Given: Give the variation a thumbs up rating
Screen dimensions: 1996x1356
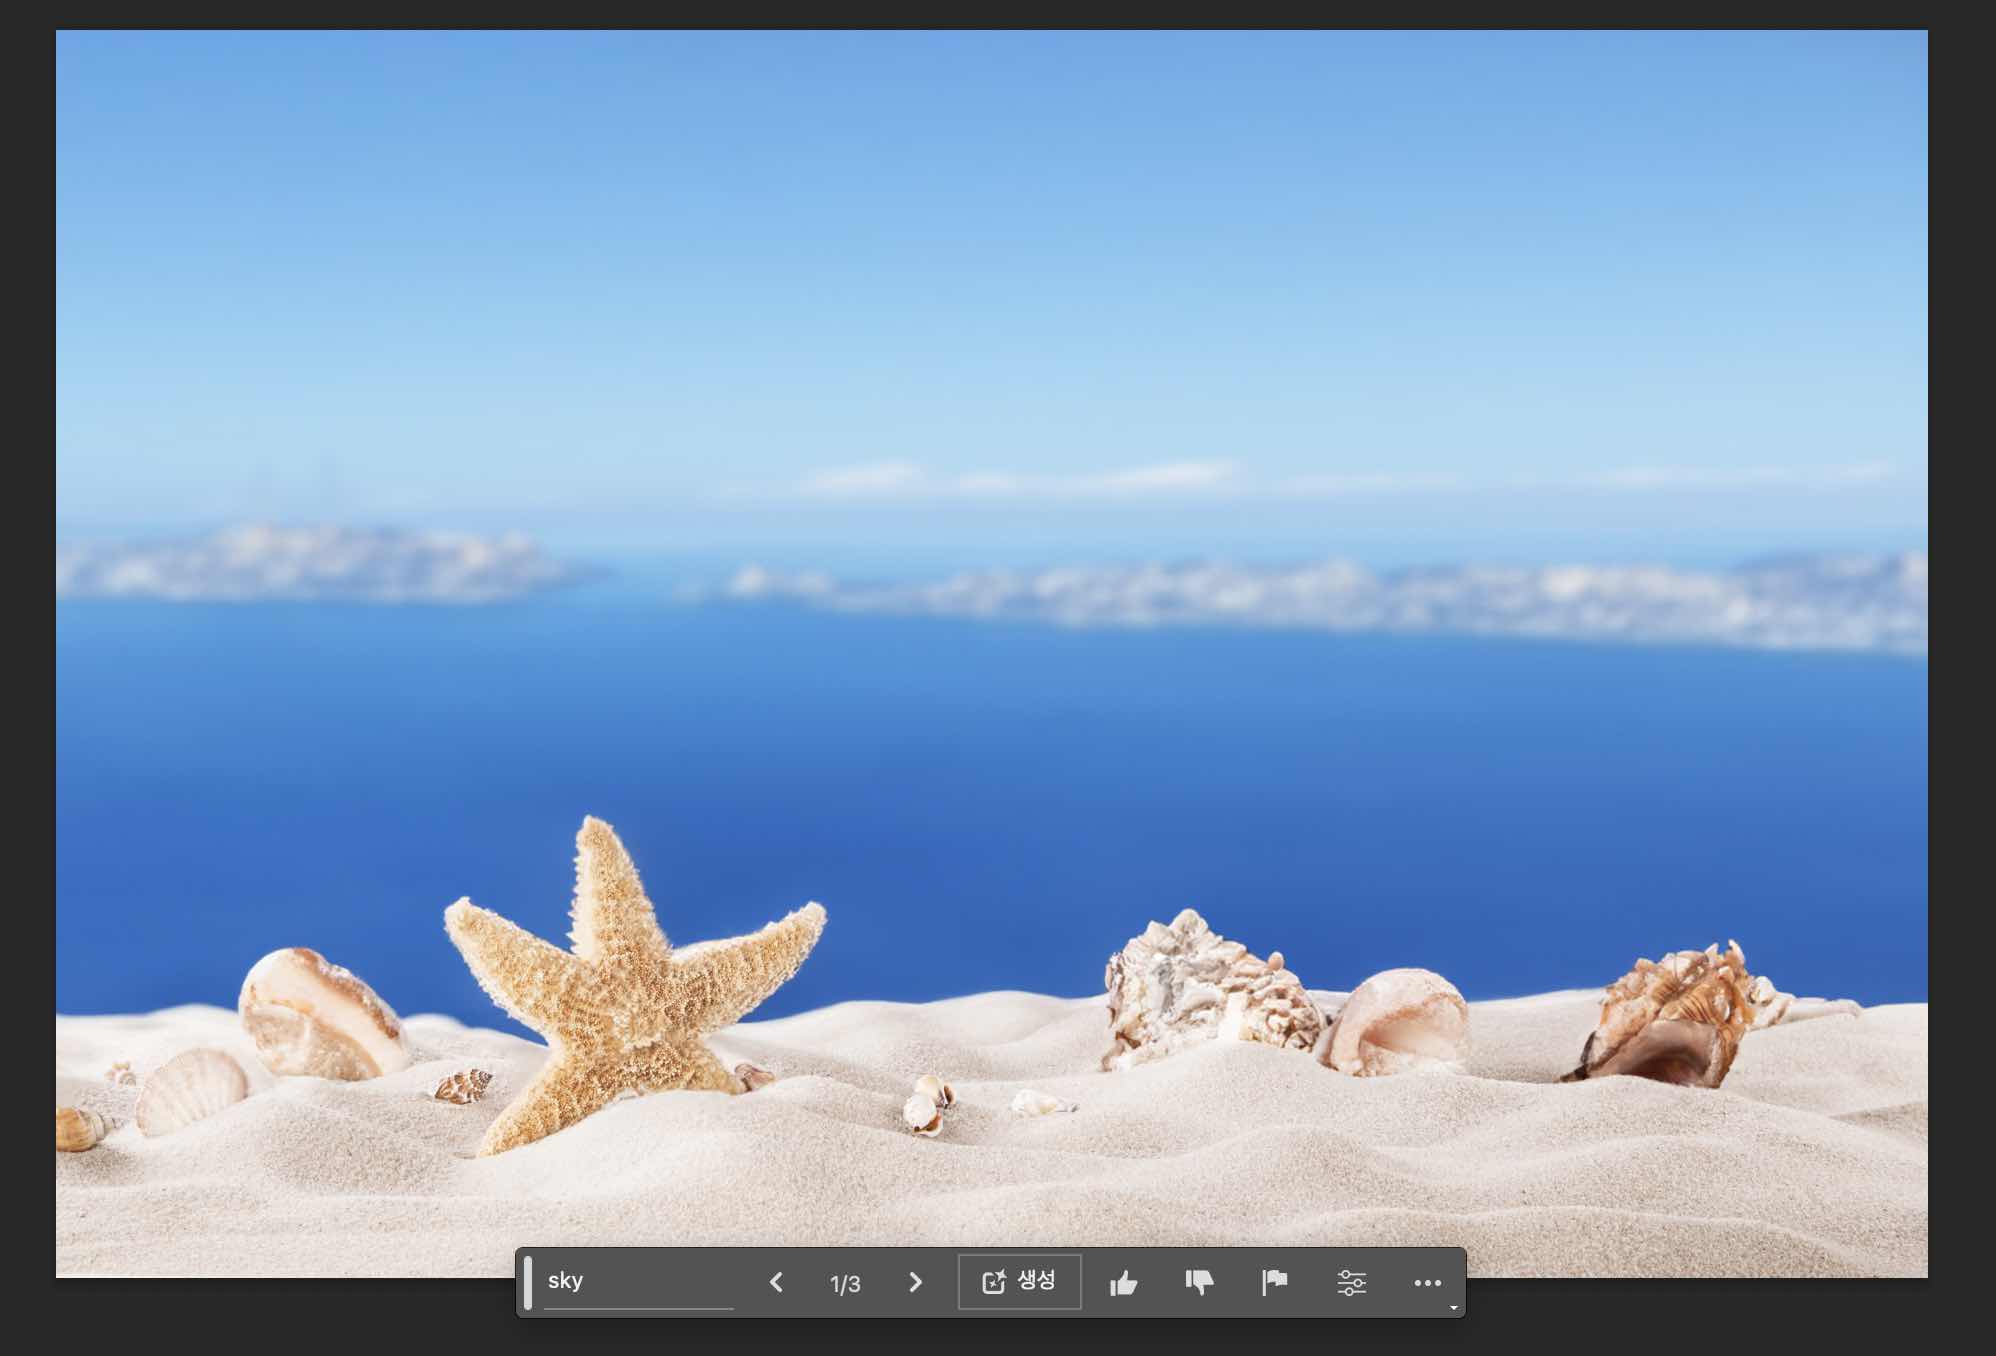Looking at the screenshot, I should point(1123,1282).
